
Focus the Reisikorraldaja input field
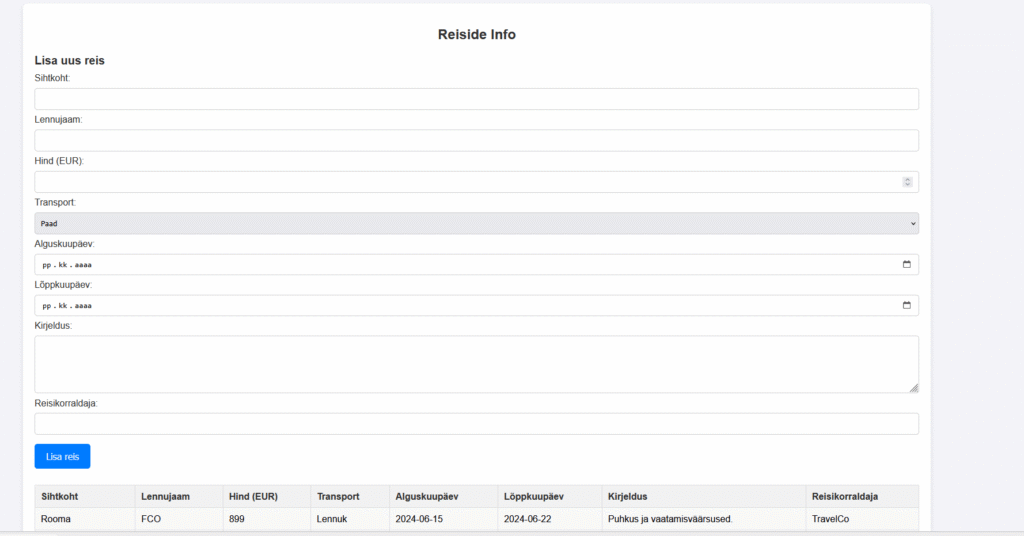476,424
